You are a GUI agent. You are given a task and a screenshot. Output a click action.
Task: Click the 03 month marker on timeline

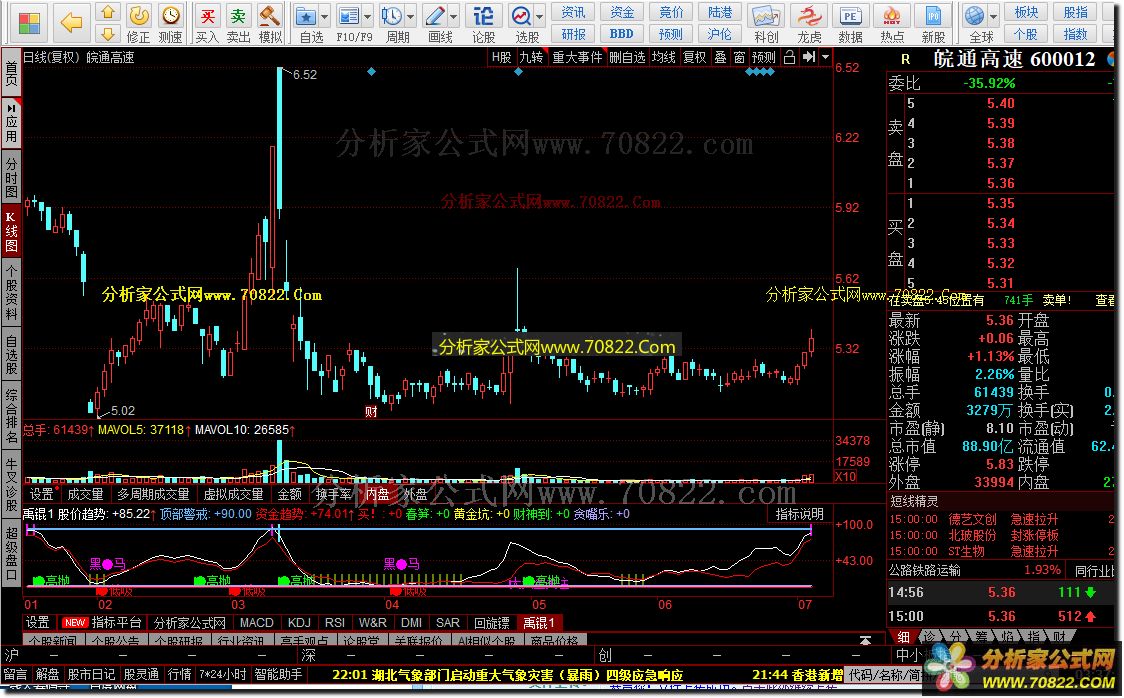click(238, 605)
